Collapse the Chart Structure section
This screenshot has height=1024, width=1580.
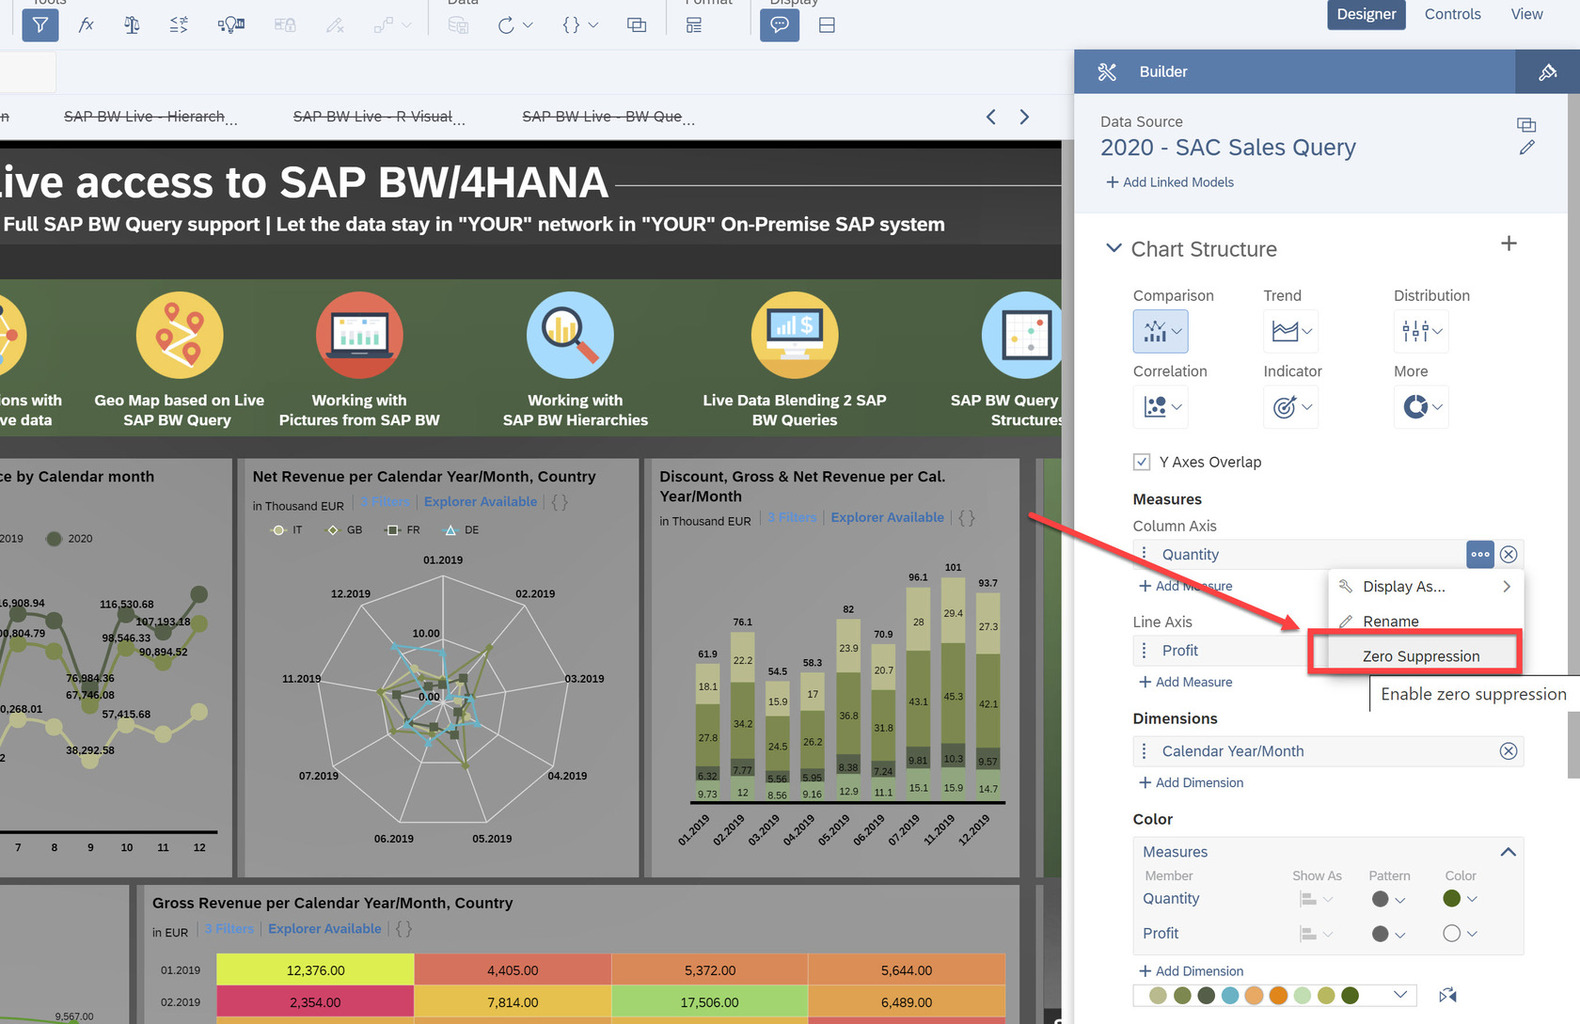(x=1113, y=248)
